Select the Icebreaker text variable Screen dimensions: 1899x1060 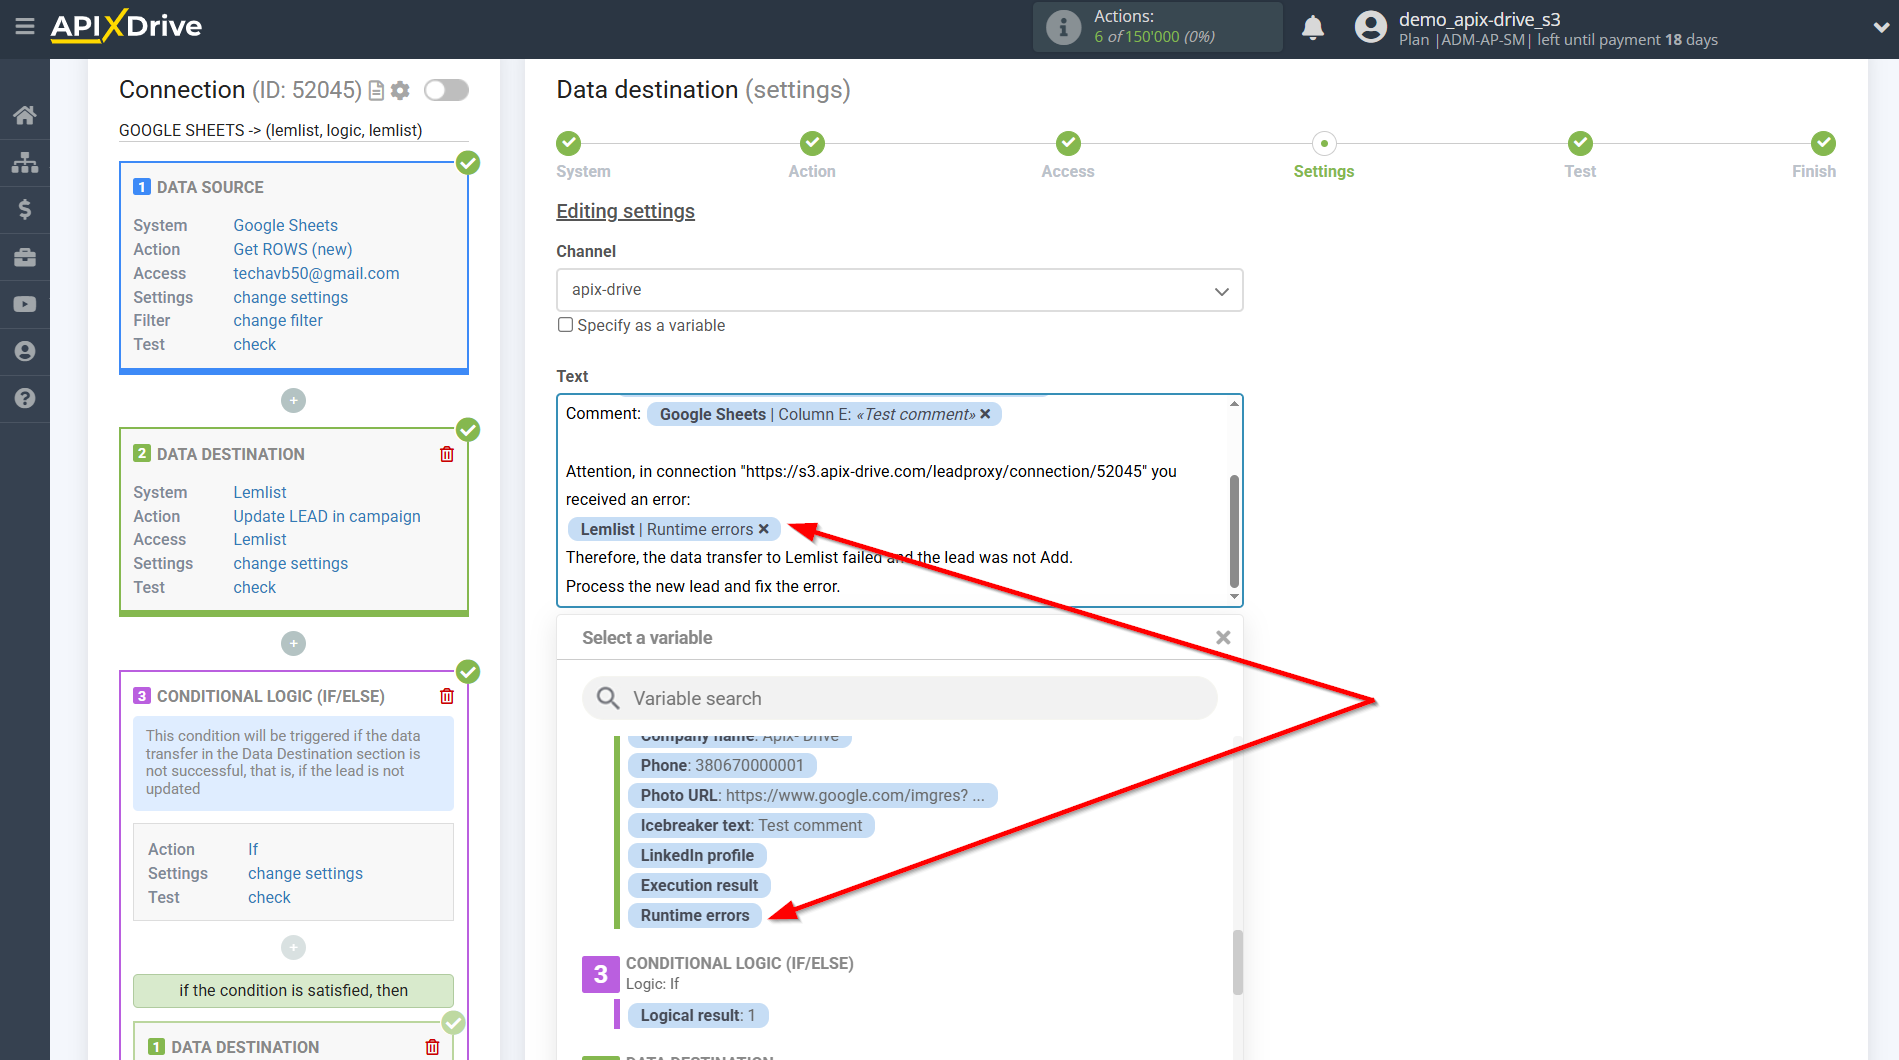tap(751, 825)
